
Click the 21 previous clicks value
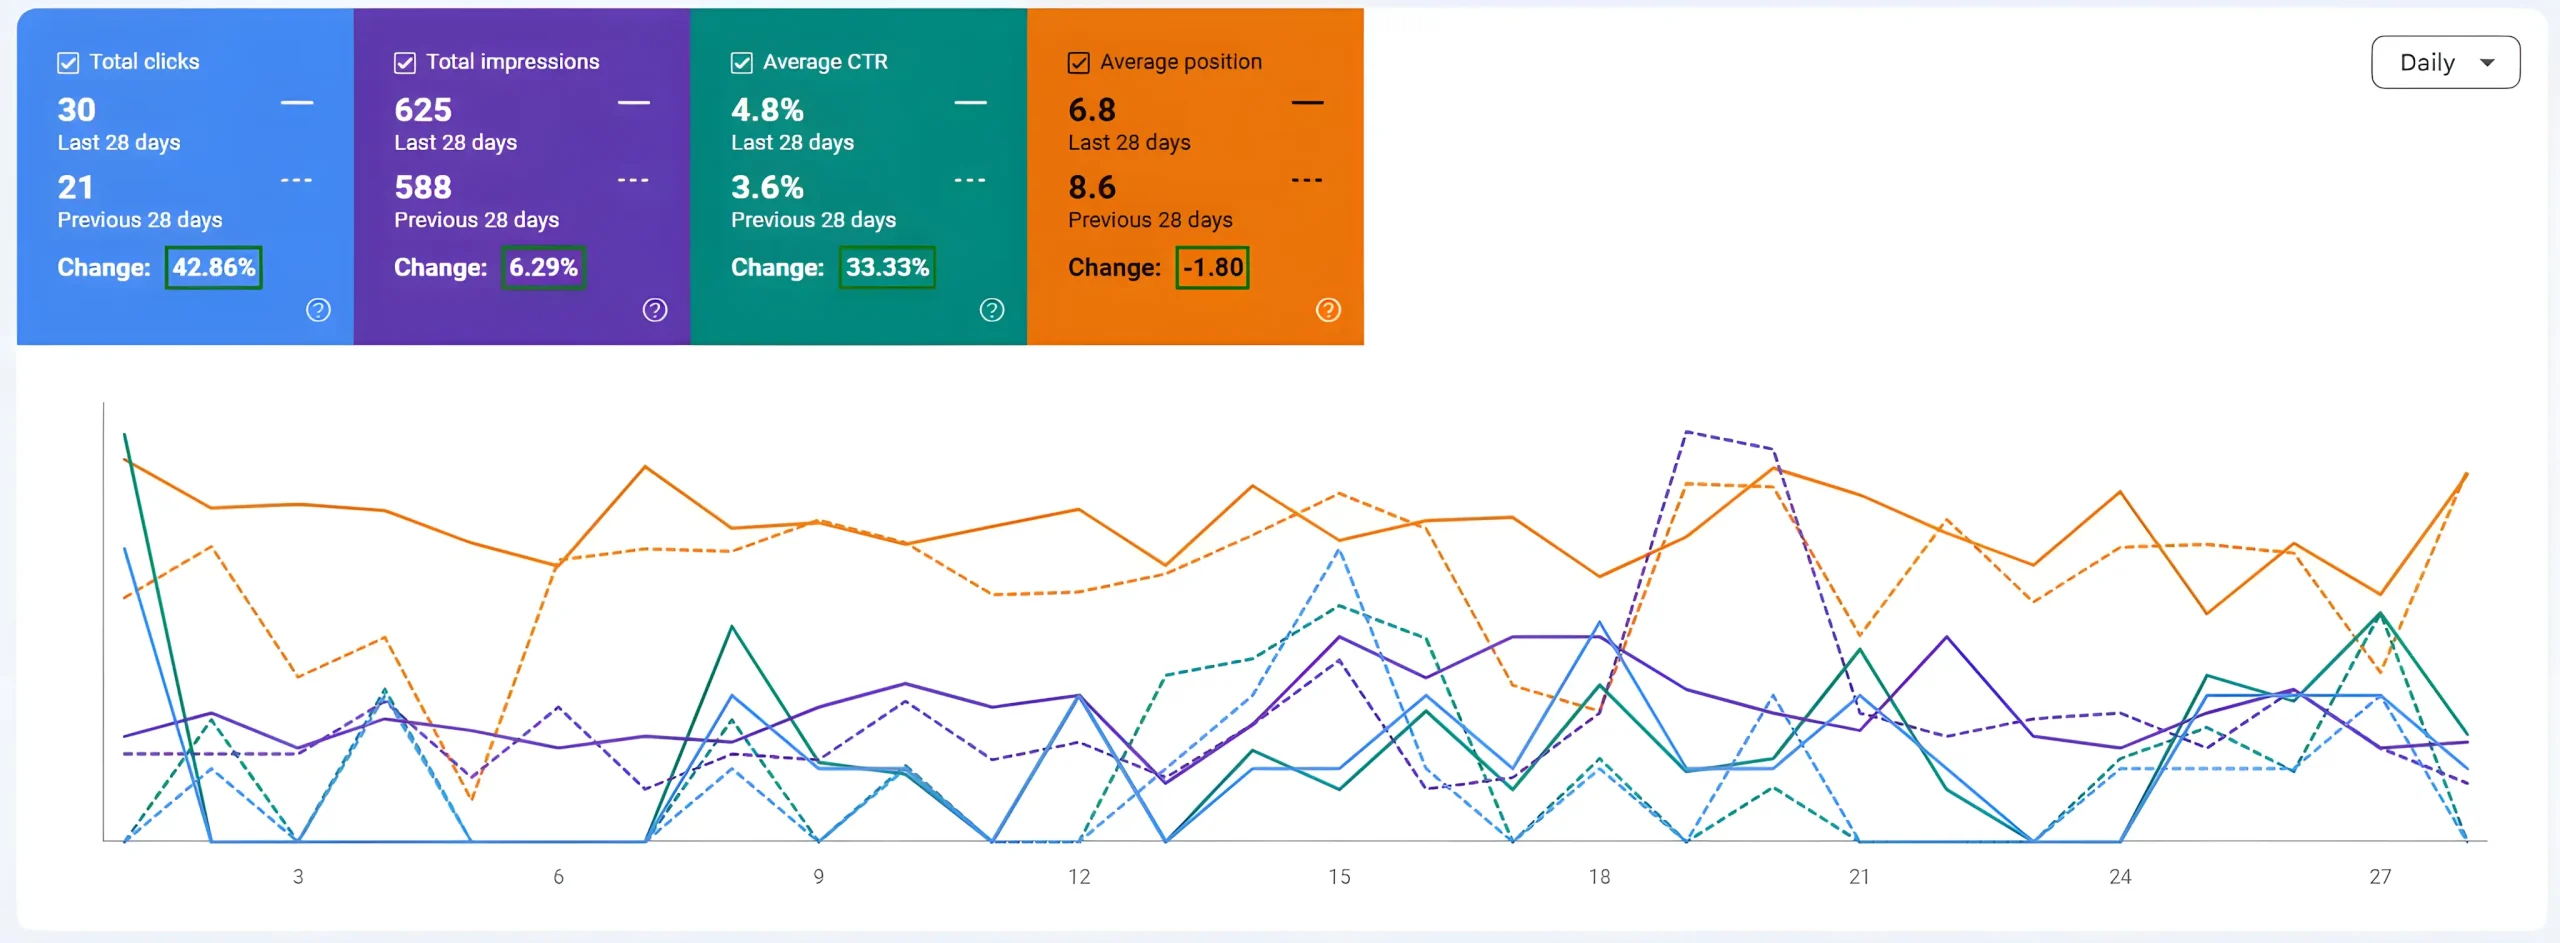pyautogui.click(x=75, y=187)
